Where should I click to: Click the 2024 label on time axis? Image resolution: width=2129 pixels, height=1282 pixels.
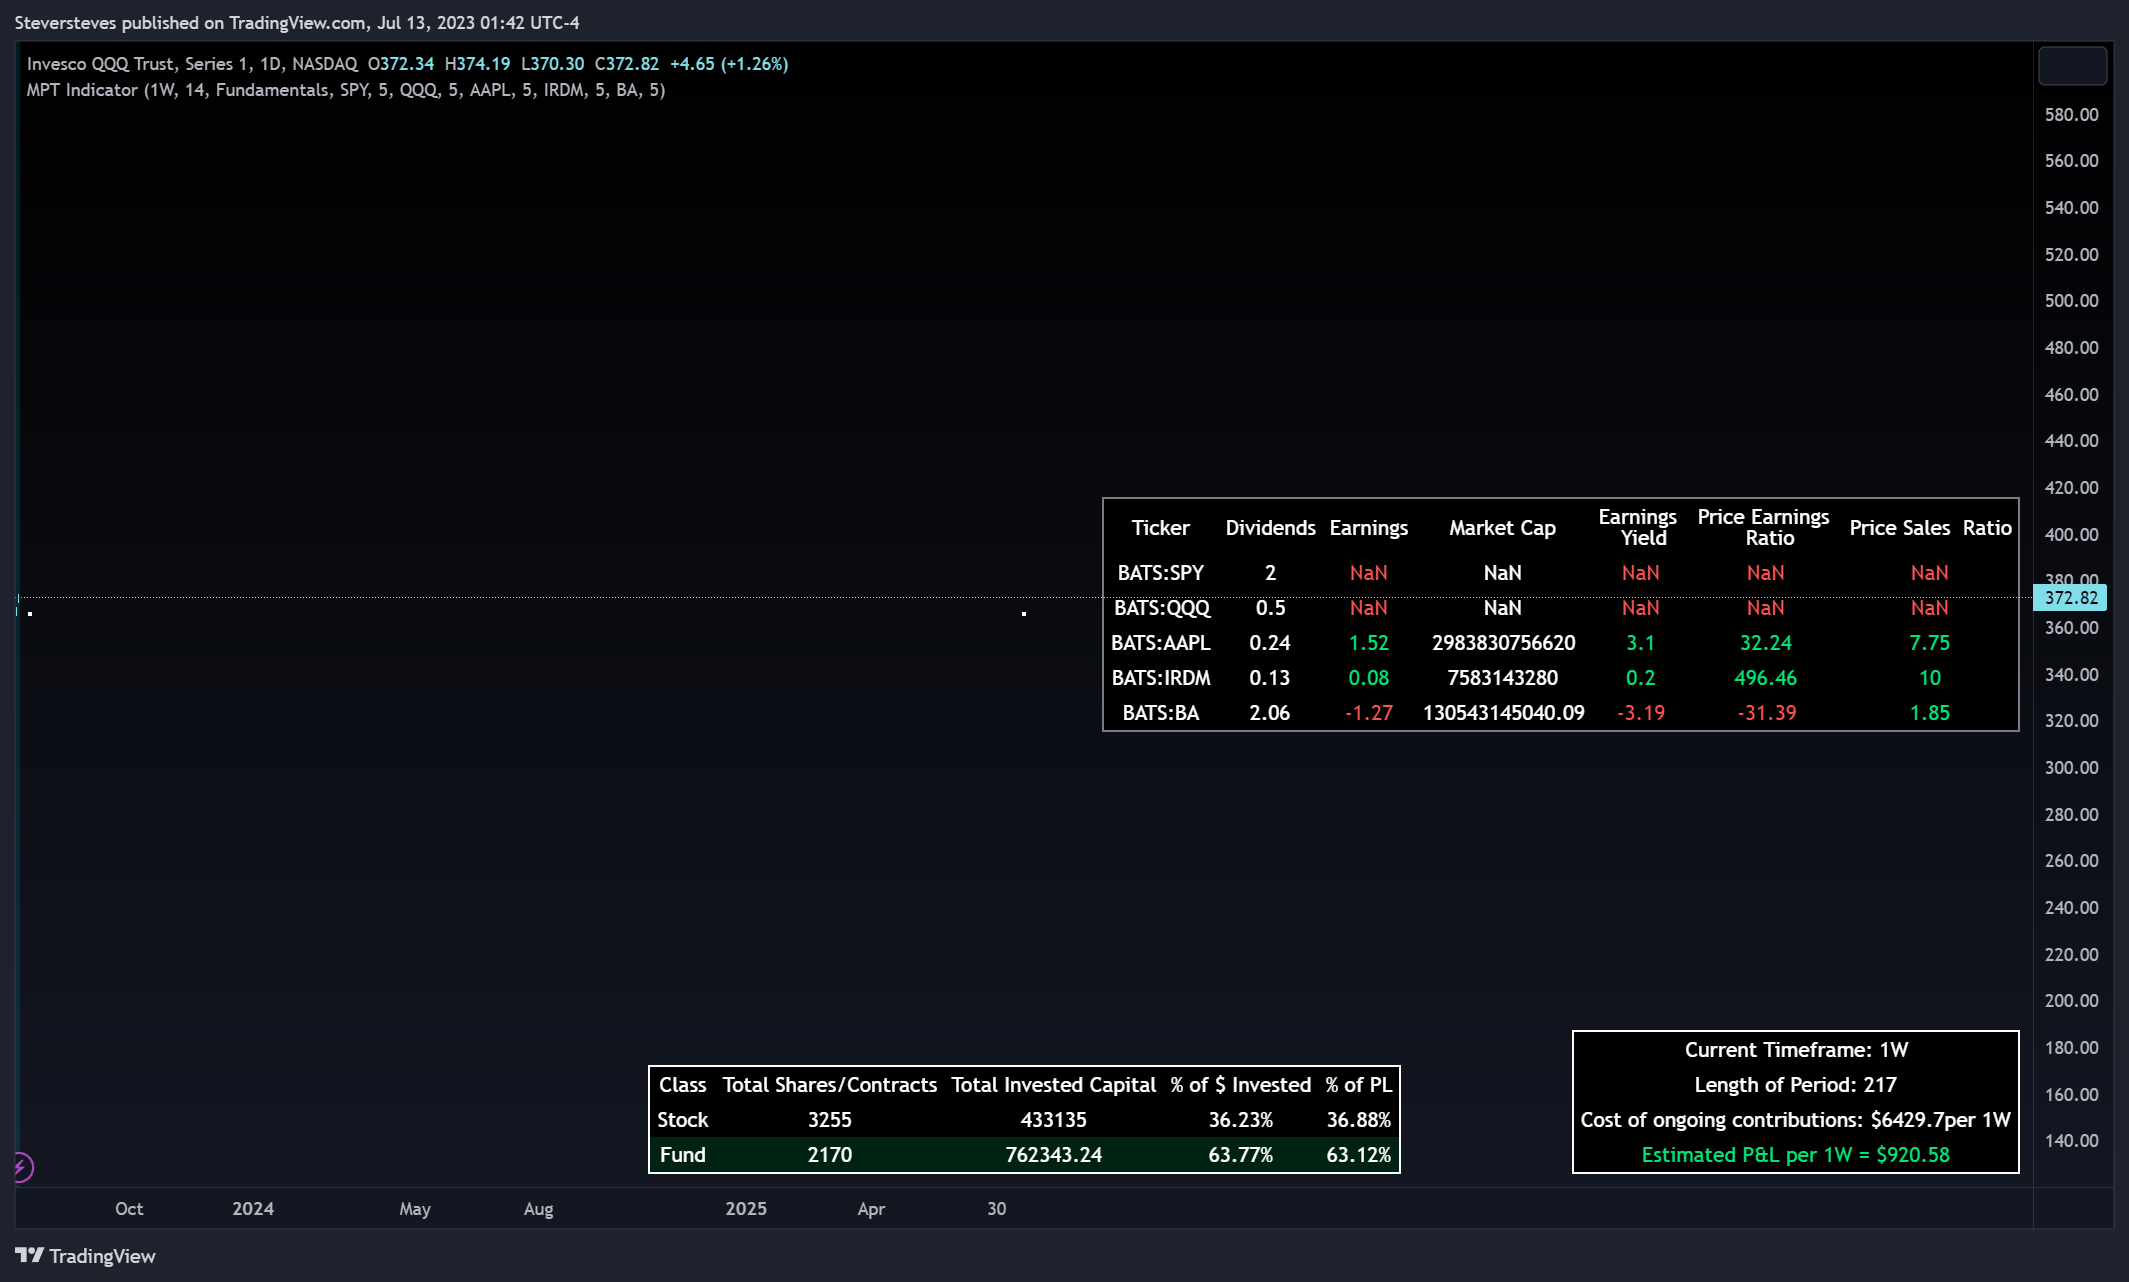253,1209
